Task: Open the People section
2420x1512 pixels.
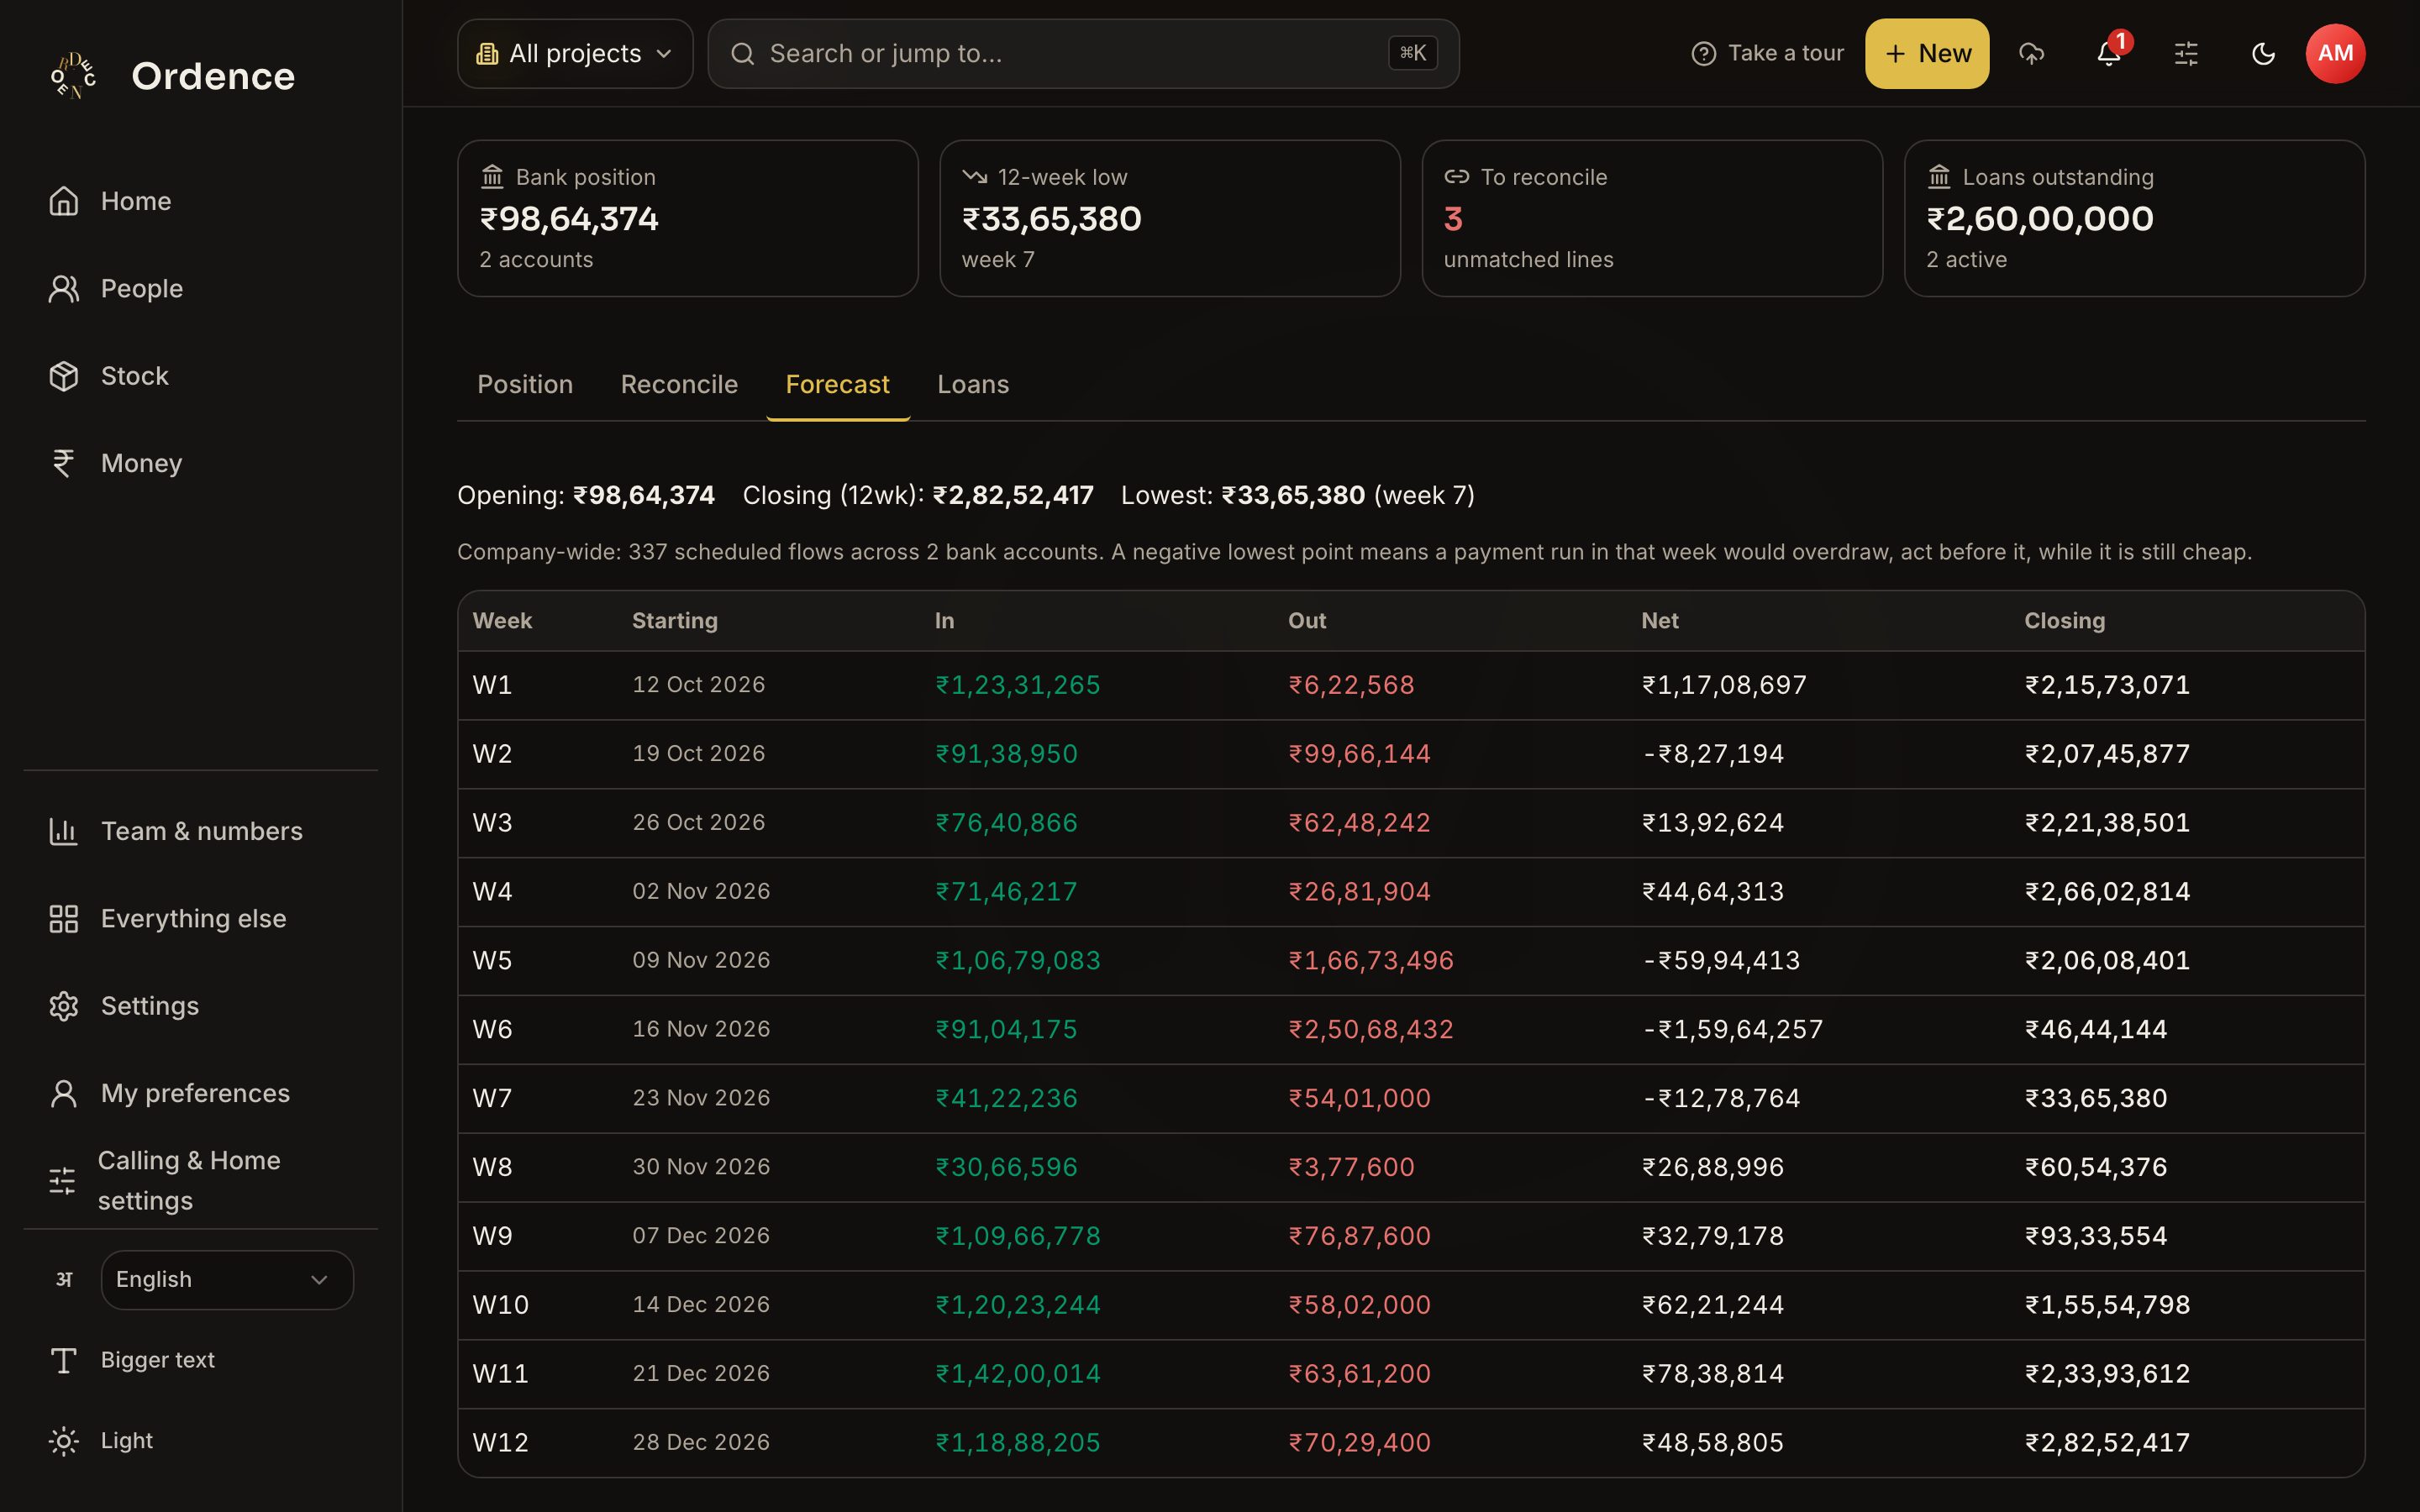Action: [200, 289]
